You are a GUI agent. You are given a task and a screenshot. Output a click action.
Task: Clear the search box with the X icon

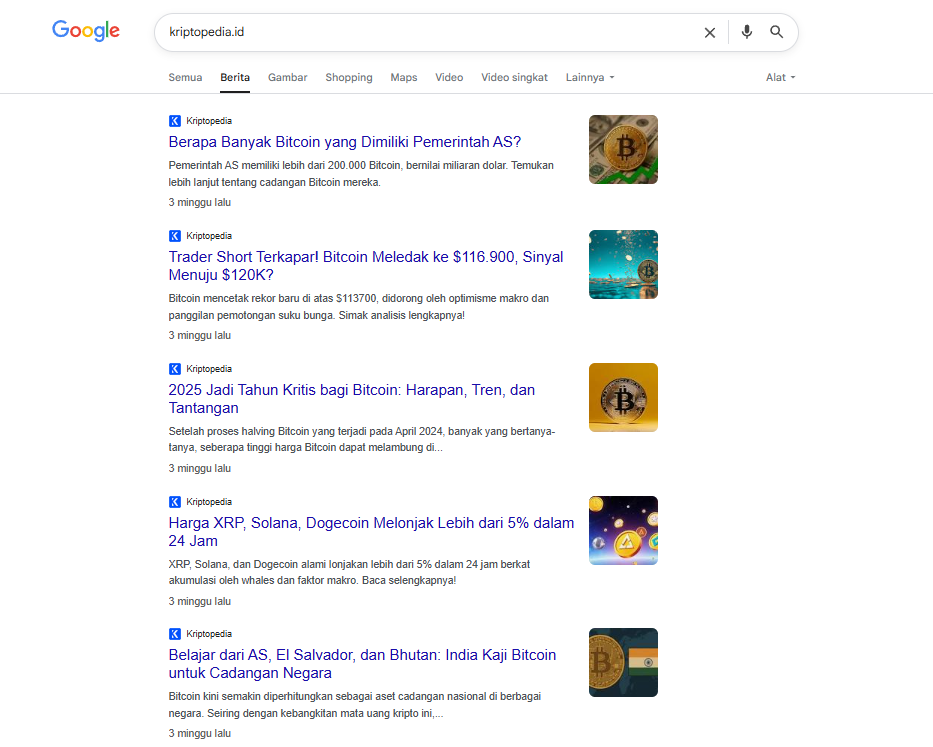tap(710, 33)
